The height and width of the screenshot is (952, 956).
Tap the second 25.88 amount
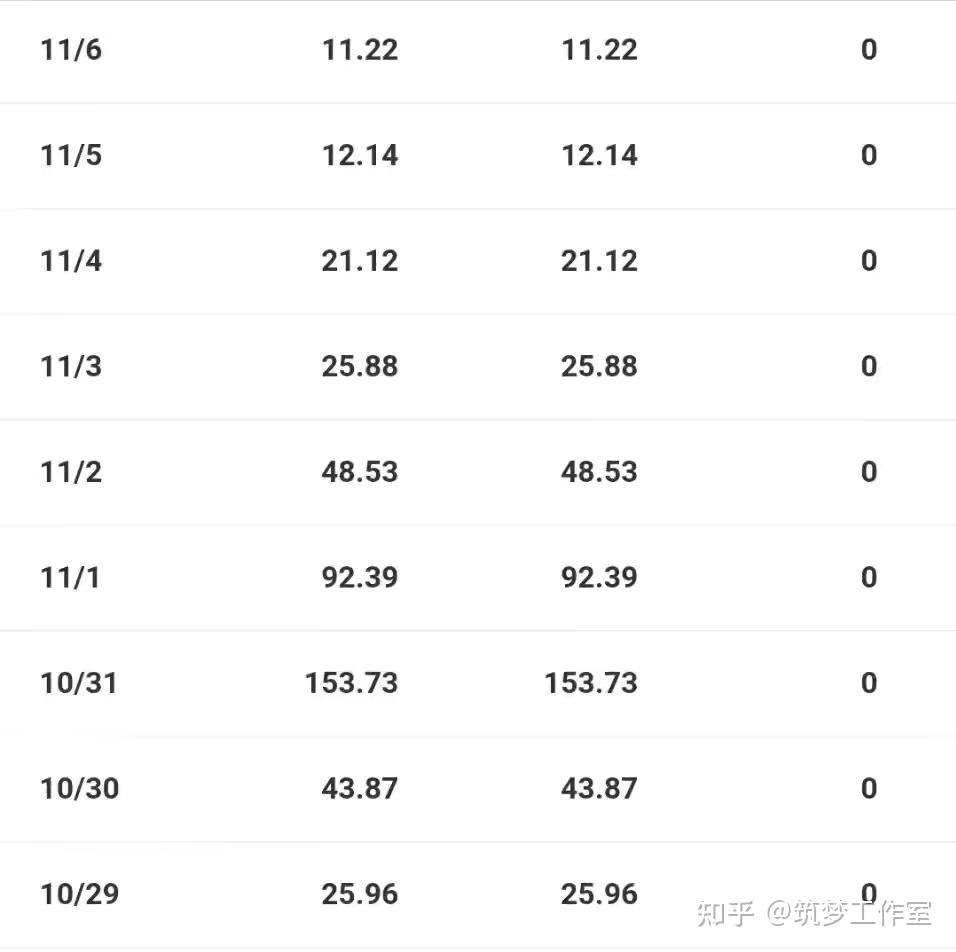coord(599,366)
